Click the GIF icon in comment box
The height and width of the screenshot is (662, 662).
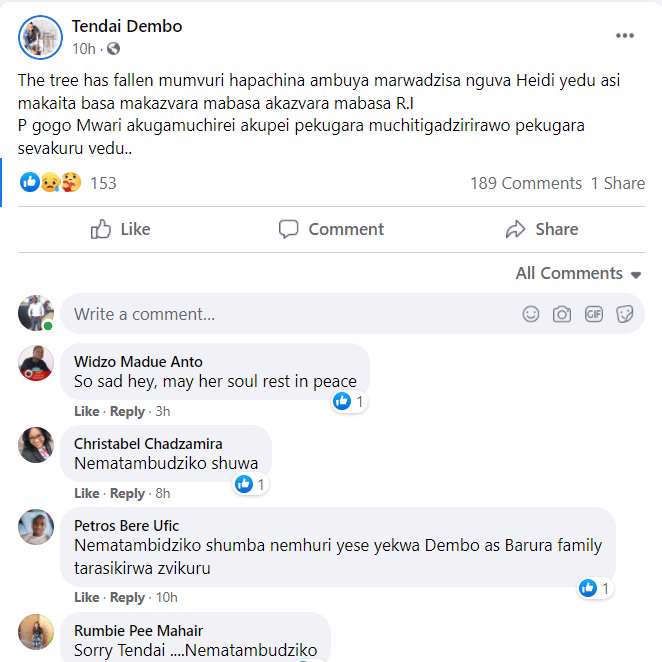(x=594, y=314)
